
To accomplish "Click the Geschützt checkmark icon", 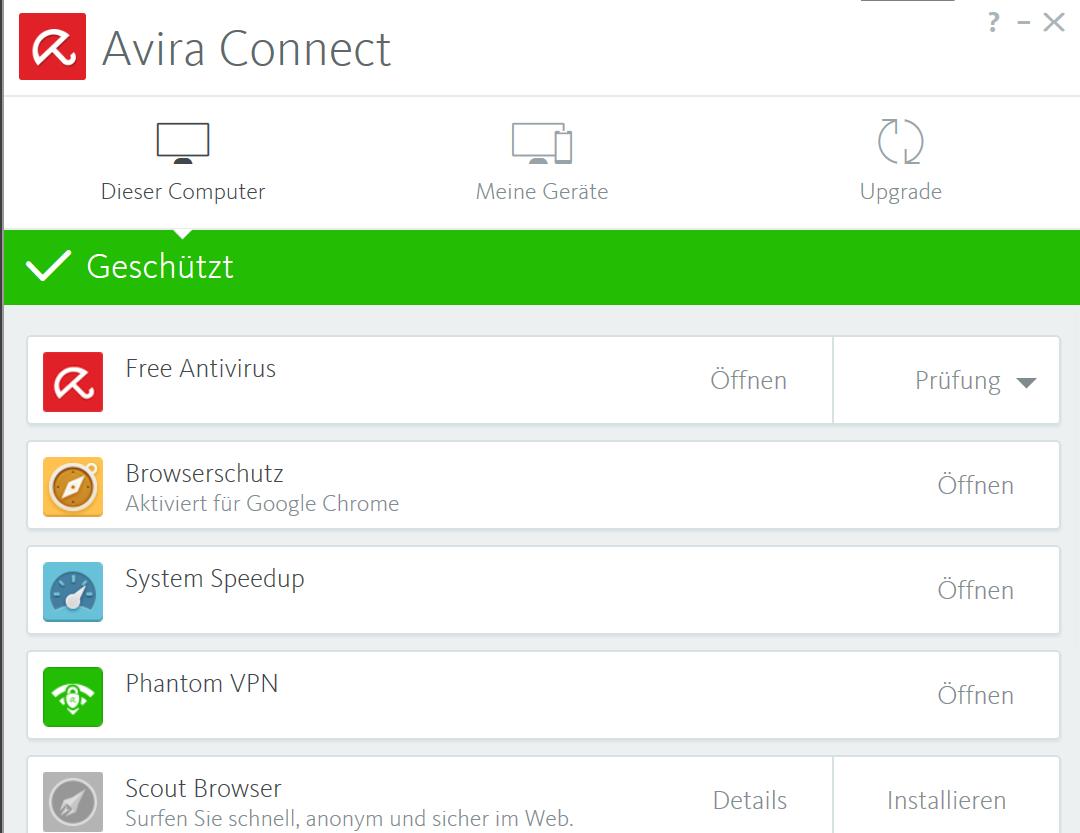I will click(48, 265).
